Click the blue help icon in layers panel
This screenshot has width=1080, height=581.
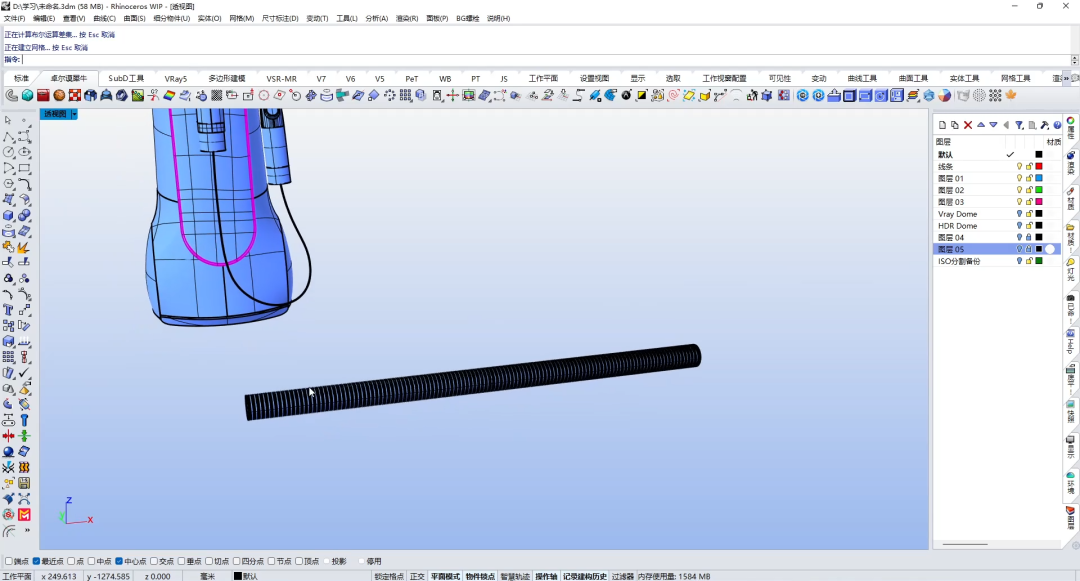pyautogui.click(x=1057, y=125)
